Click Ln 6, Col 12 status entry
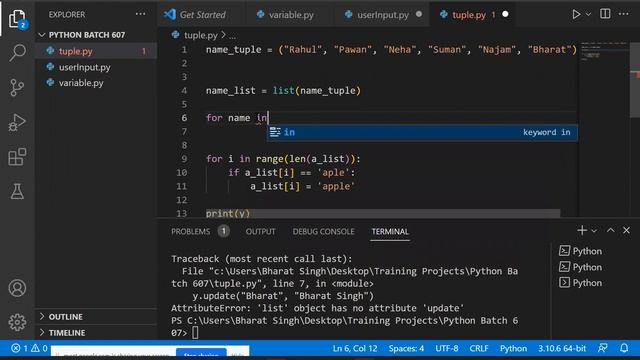Viewport: 640px width, 360px height. (355, 349)
